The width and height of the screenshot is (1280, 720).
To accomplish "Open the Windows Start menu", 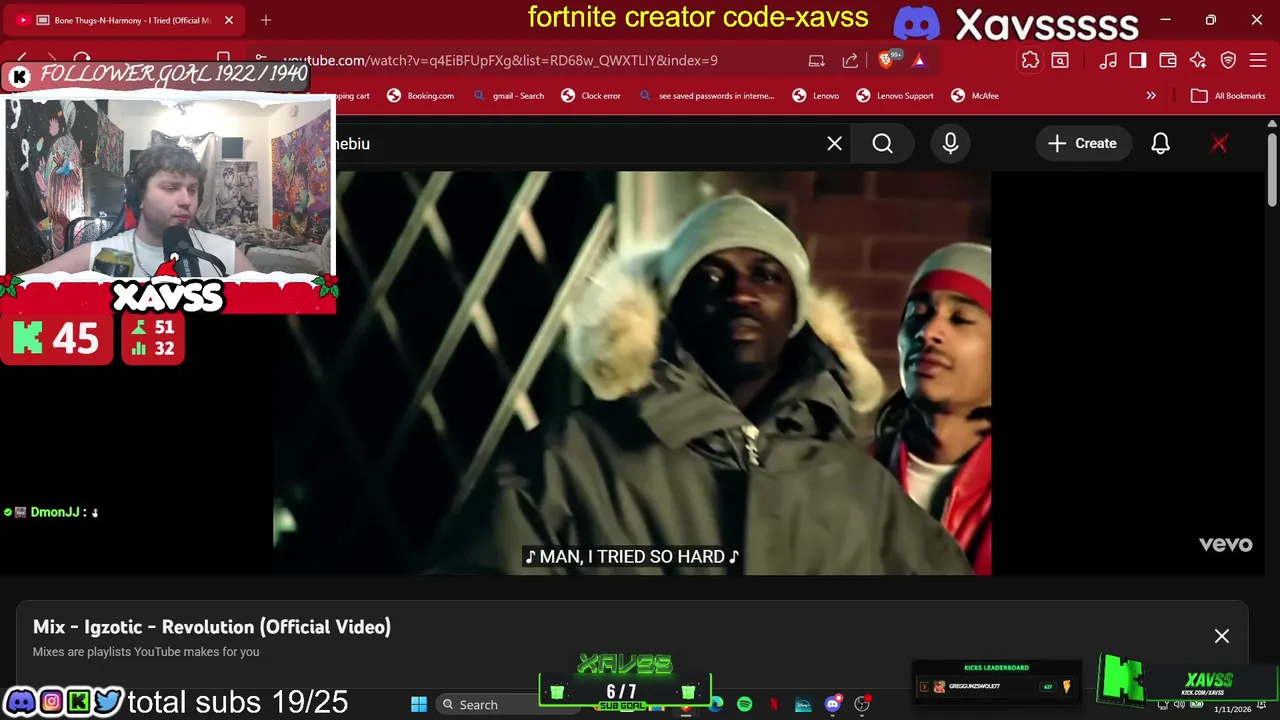I will click(419, 704).
